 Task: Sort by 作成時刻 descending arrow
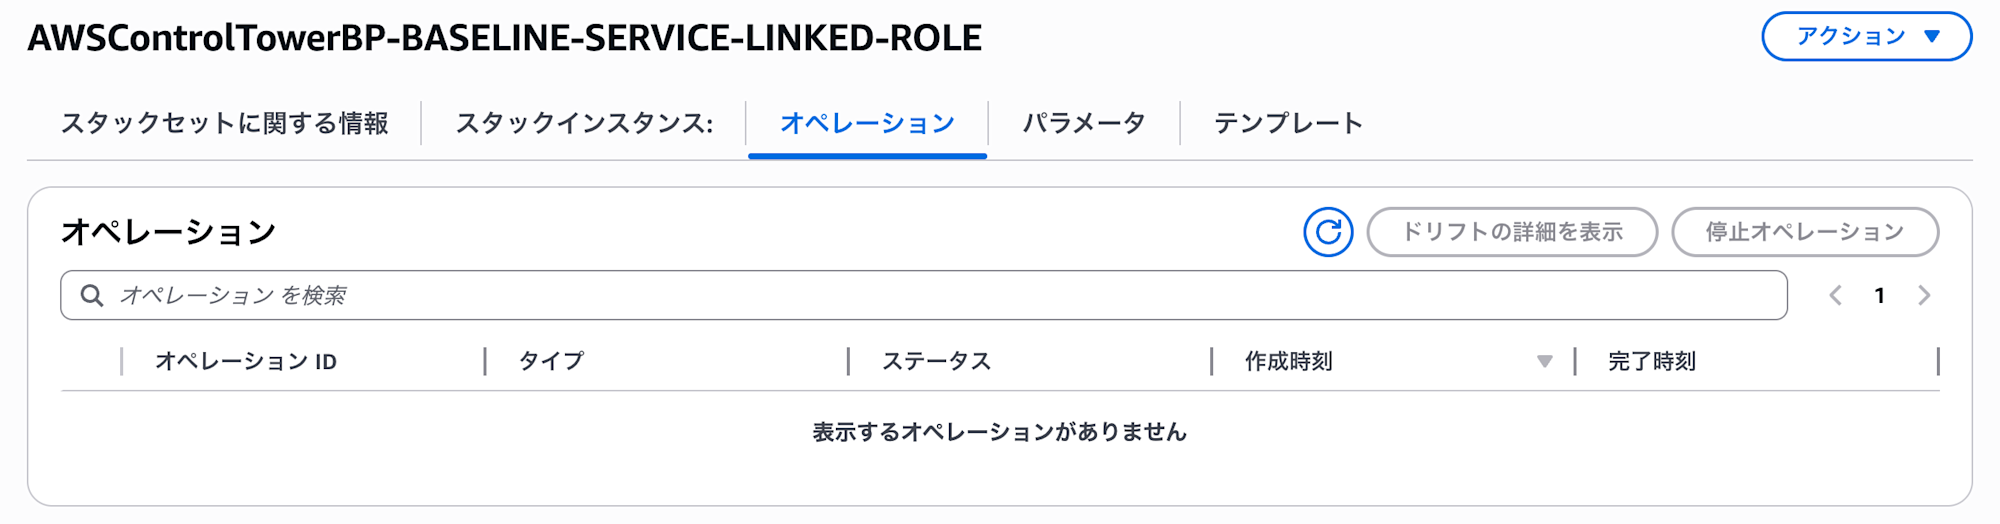coord(1545,362)
